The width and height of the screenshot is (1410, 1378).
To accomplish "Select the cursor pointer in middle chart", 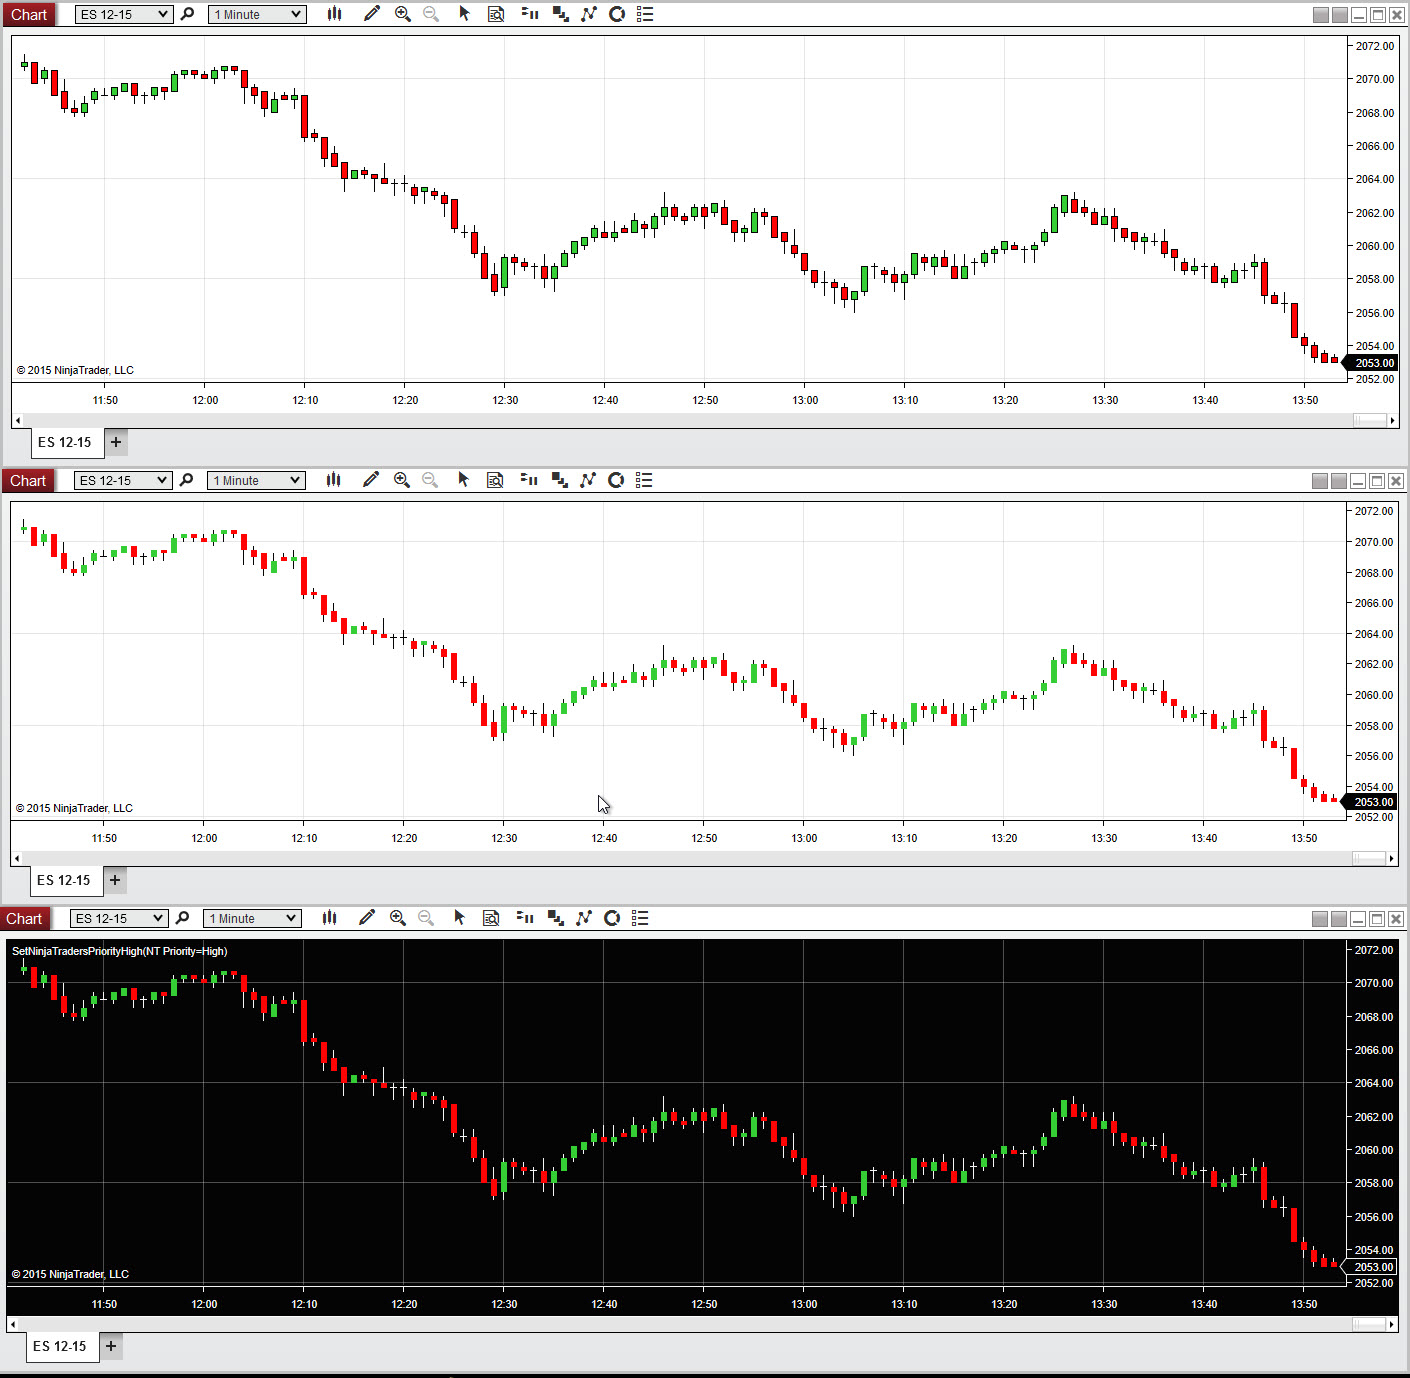I will click(463, 480).
